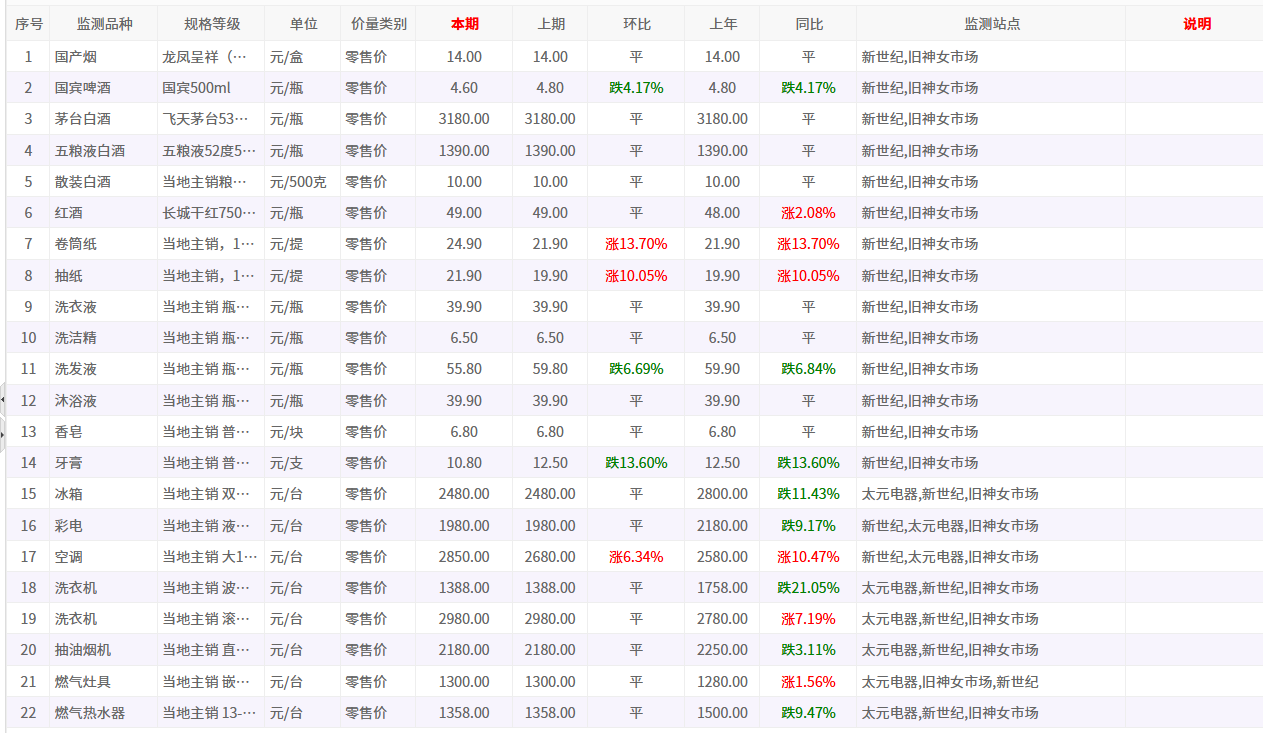This screenshot has height=733, width=1263.
Task: Click the 环比 column header
Action: click(636, 24)
